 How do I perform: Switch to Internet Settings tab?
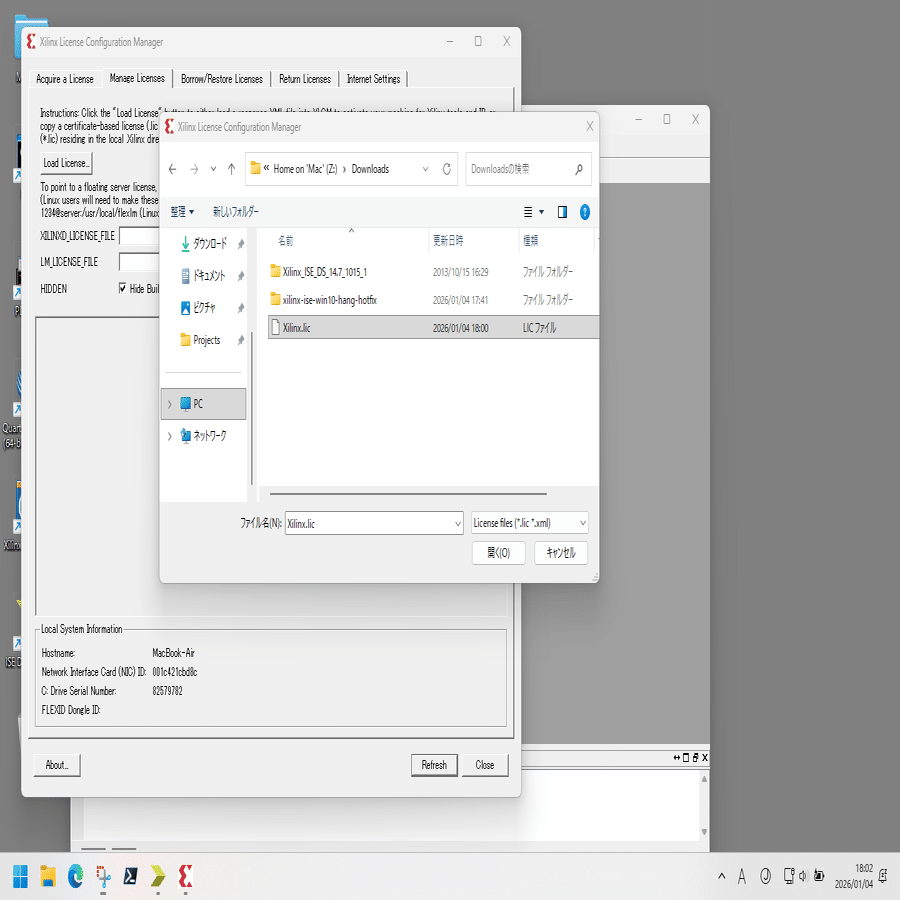(373, 79)
